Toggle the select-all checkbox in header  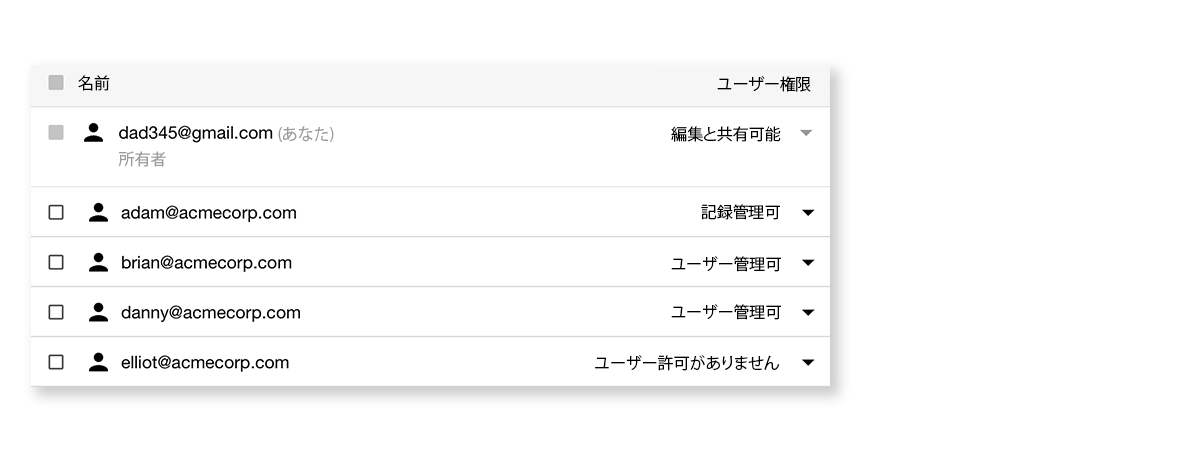(x=56, y=83)
